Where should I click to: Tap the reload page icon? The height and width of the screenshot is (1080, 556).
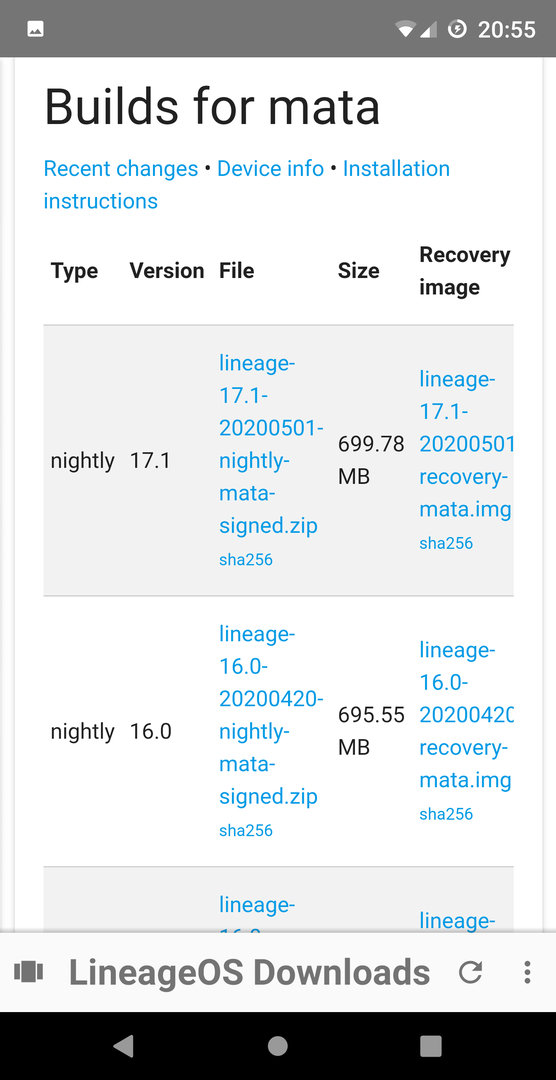click(x=471, y=972)
